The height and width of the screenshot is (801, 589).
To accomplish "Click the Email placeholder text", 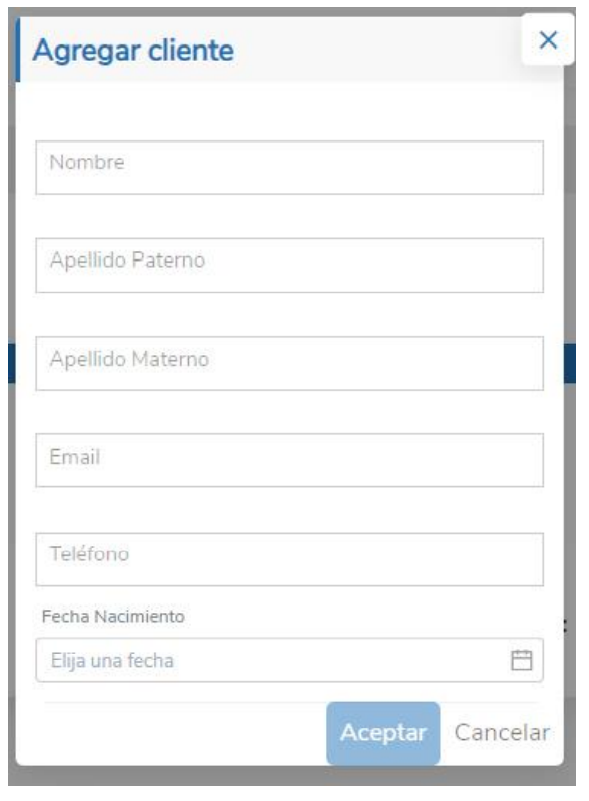I will pyautogui.click(x=75, y=457).
